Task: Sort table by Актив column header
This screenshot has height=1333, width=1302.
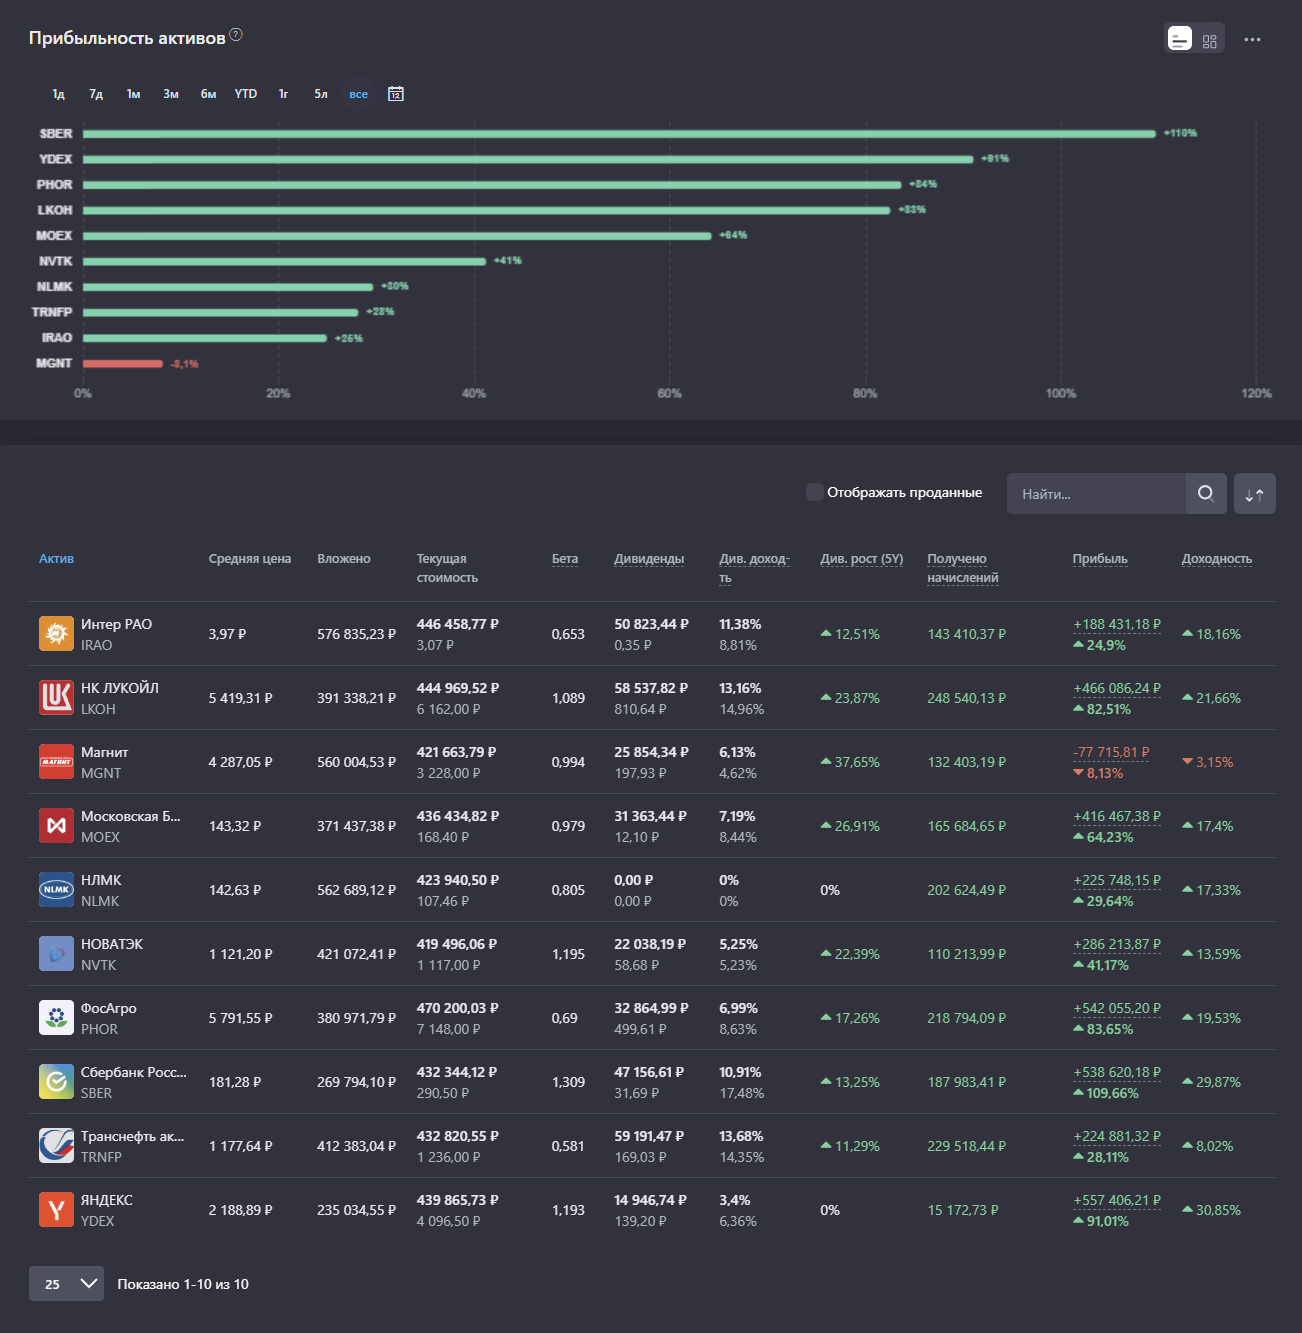Action: (56, 559)
